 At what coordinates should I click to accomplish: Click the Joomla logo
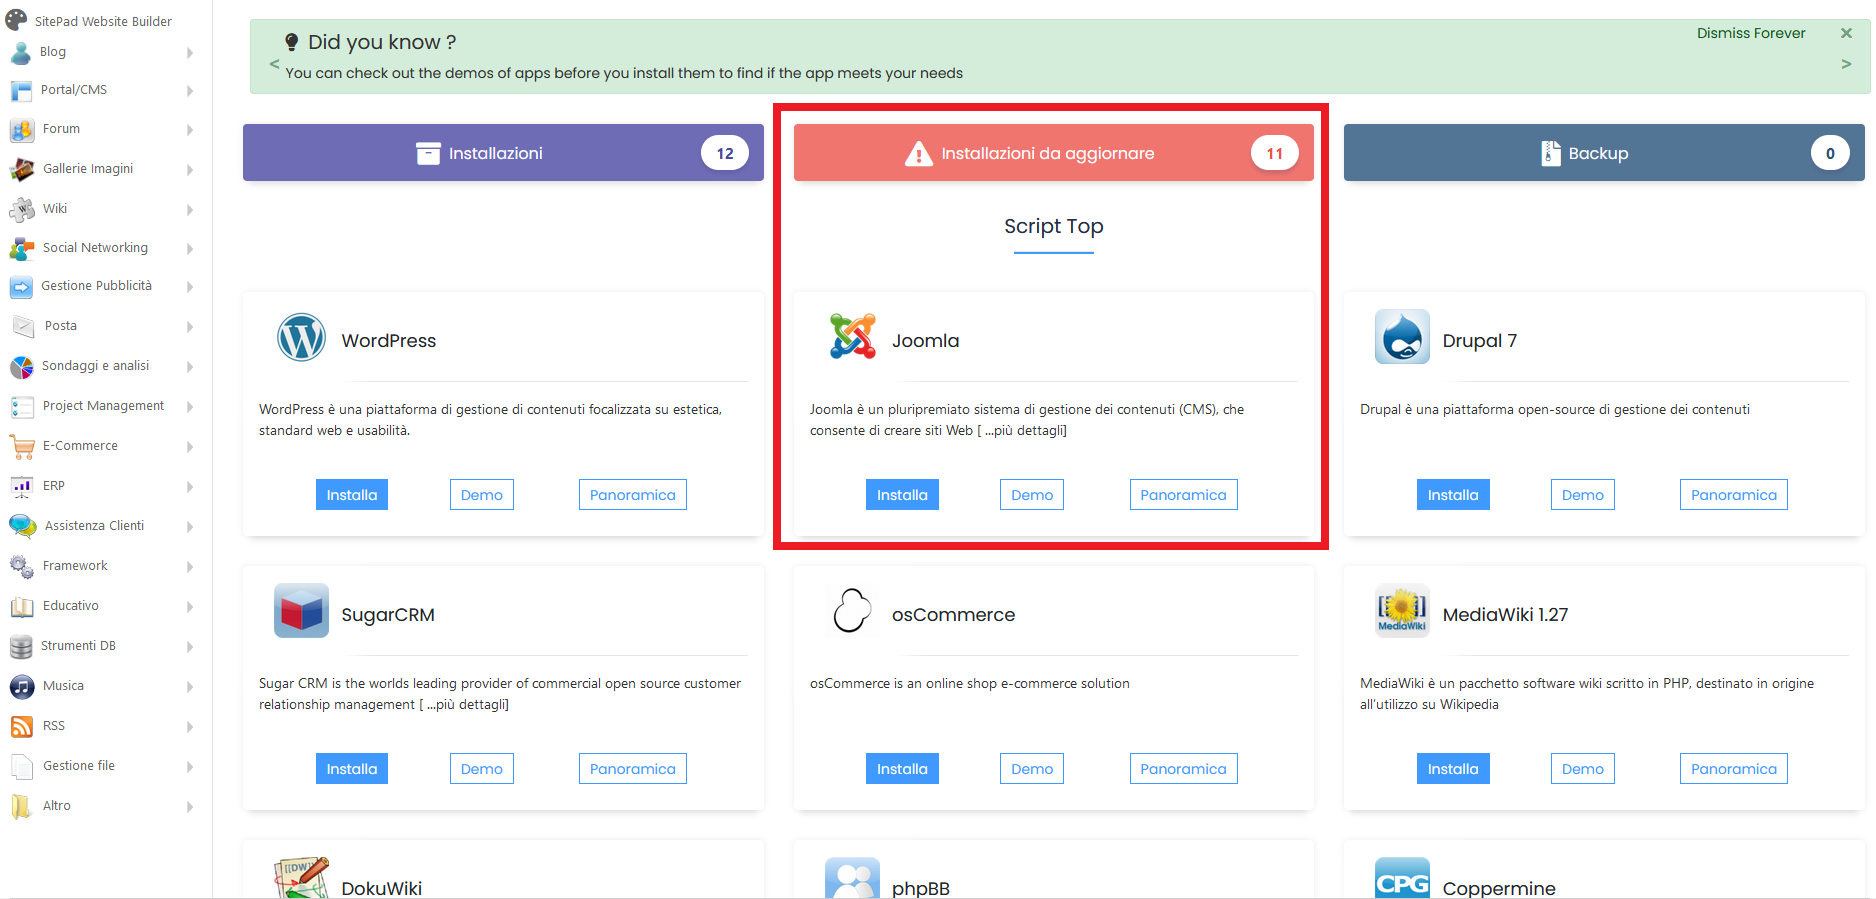pyautogui.click(x=852, y=336)
